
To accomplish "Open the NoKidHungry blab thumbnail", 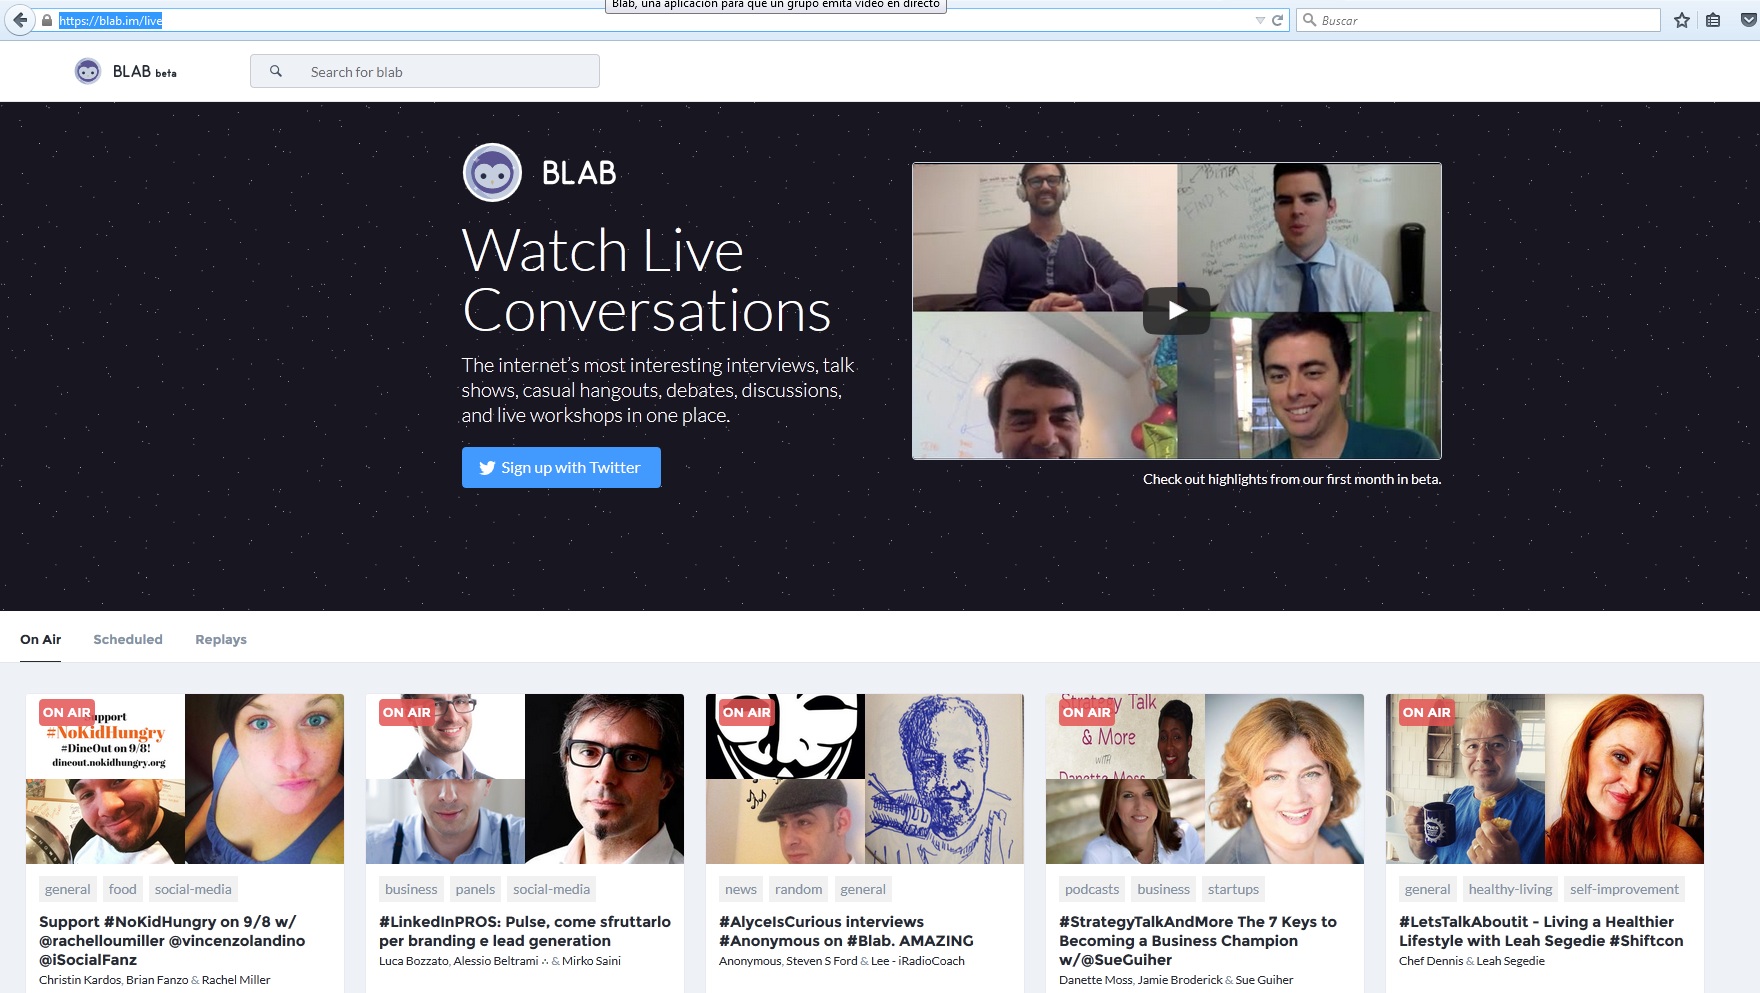I will pos(185,779).
